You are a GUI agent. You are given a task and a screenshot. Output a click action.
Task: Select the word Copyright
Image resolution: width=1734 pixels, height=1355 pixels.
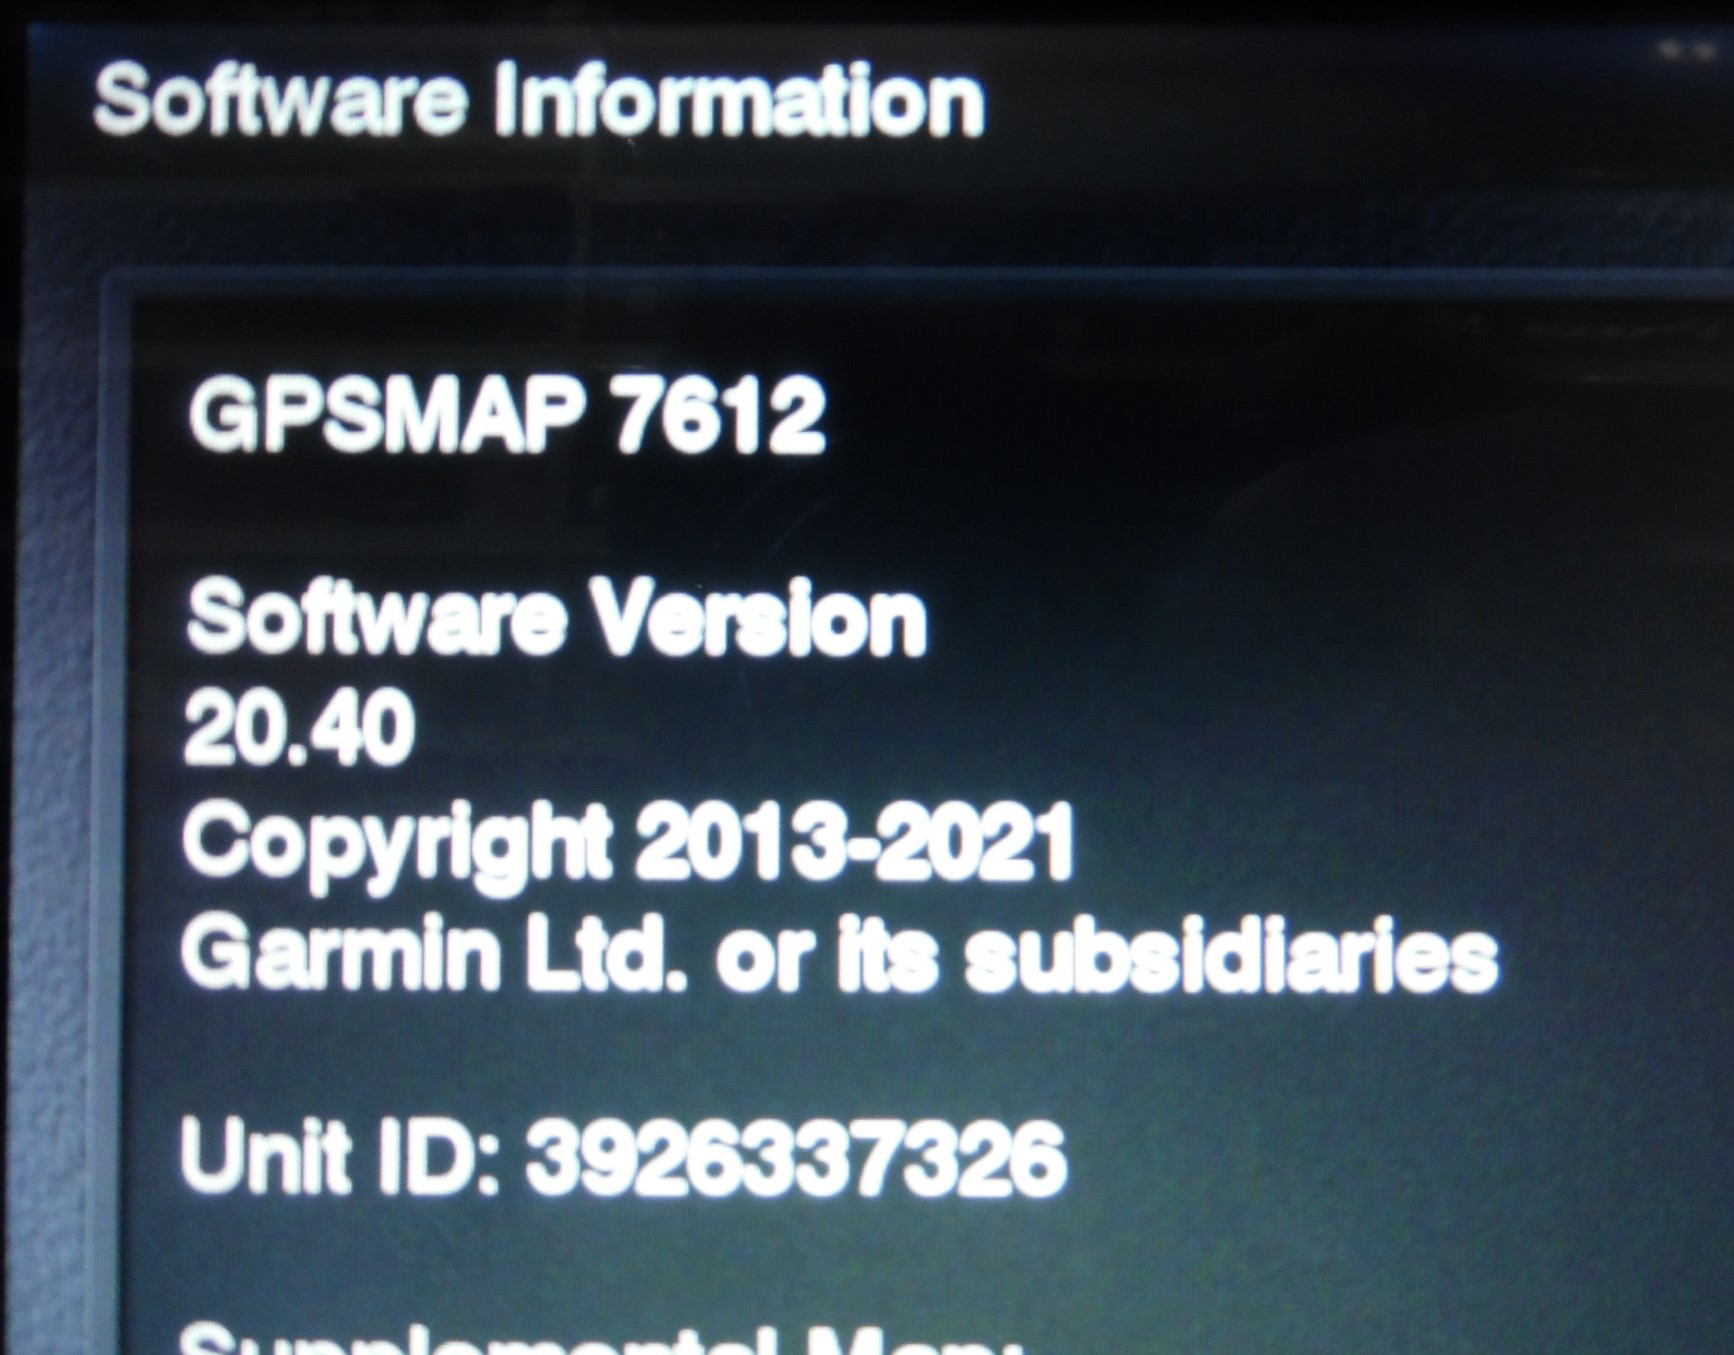pos(397,846)
